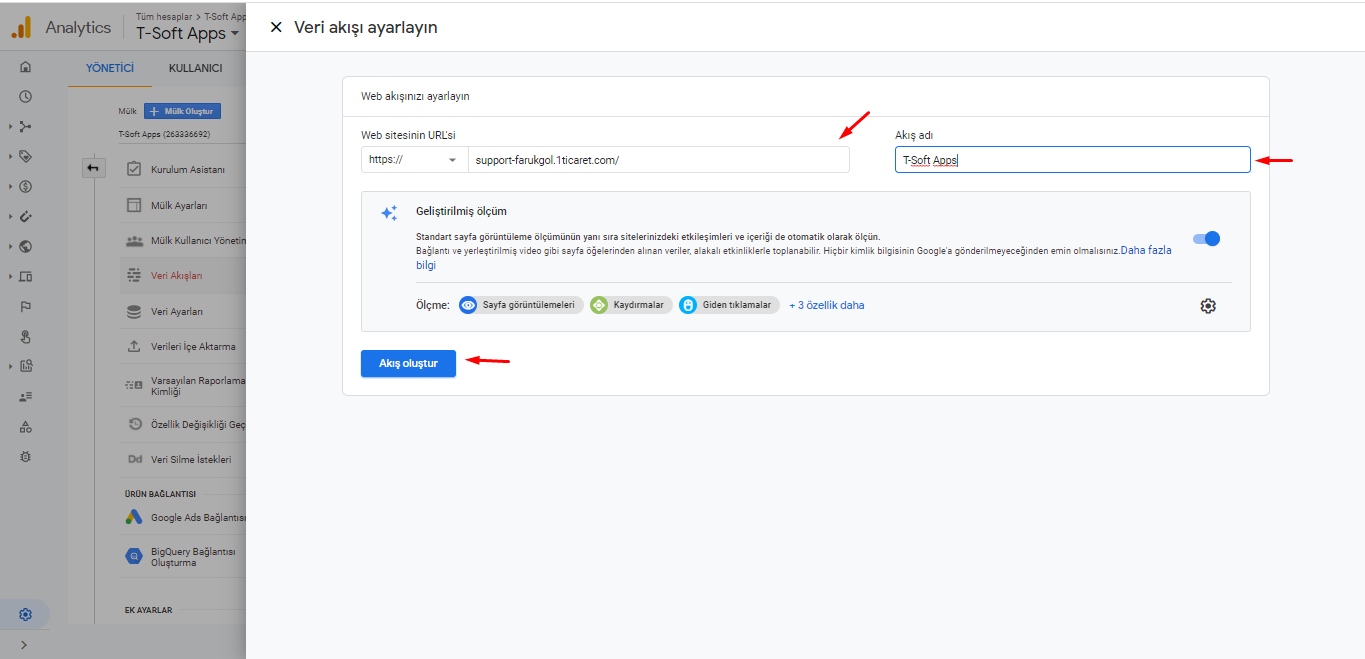
Task: Open the Home icon in left sidebar
Action: point(26,67)
